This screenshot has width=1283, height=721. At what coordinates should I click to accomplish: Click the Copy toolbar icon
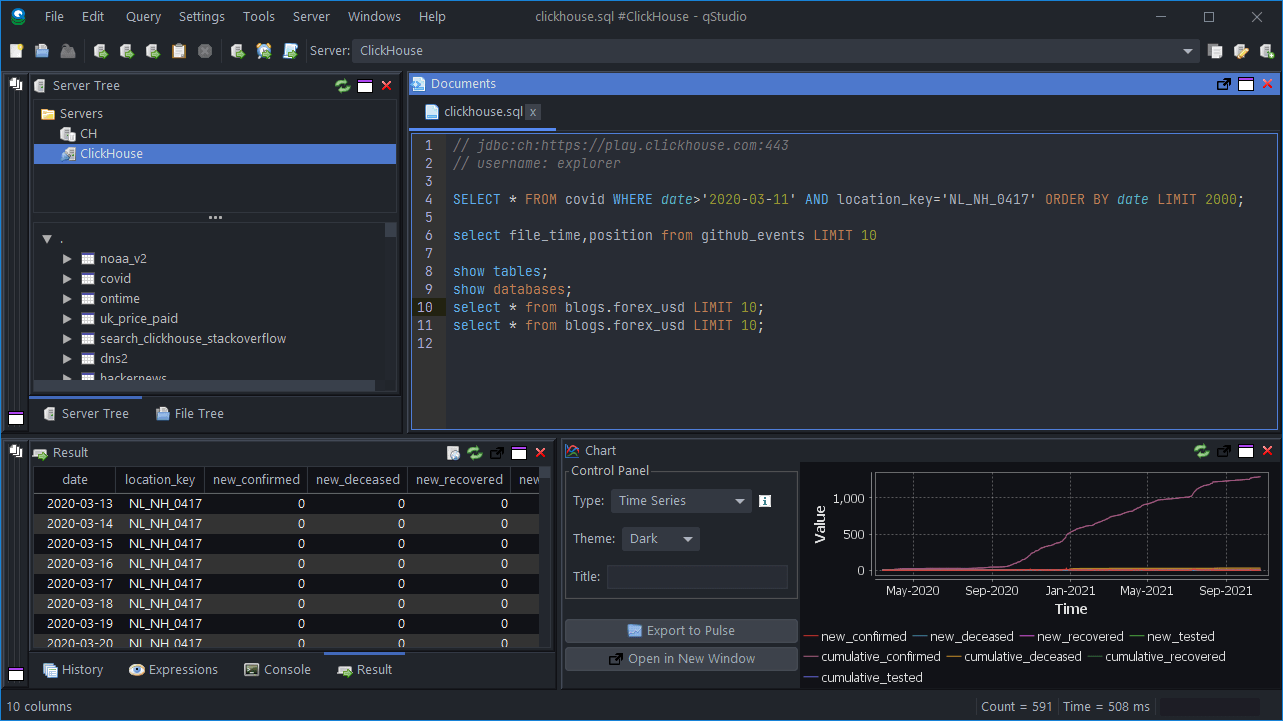[178, 50]
